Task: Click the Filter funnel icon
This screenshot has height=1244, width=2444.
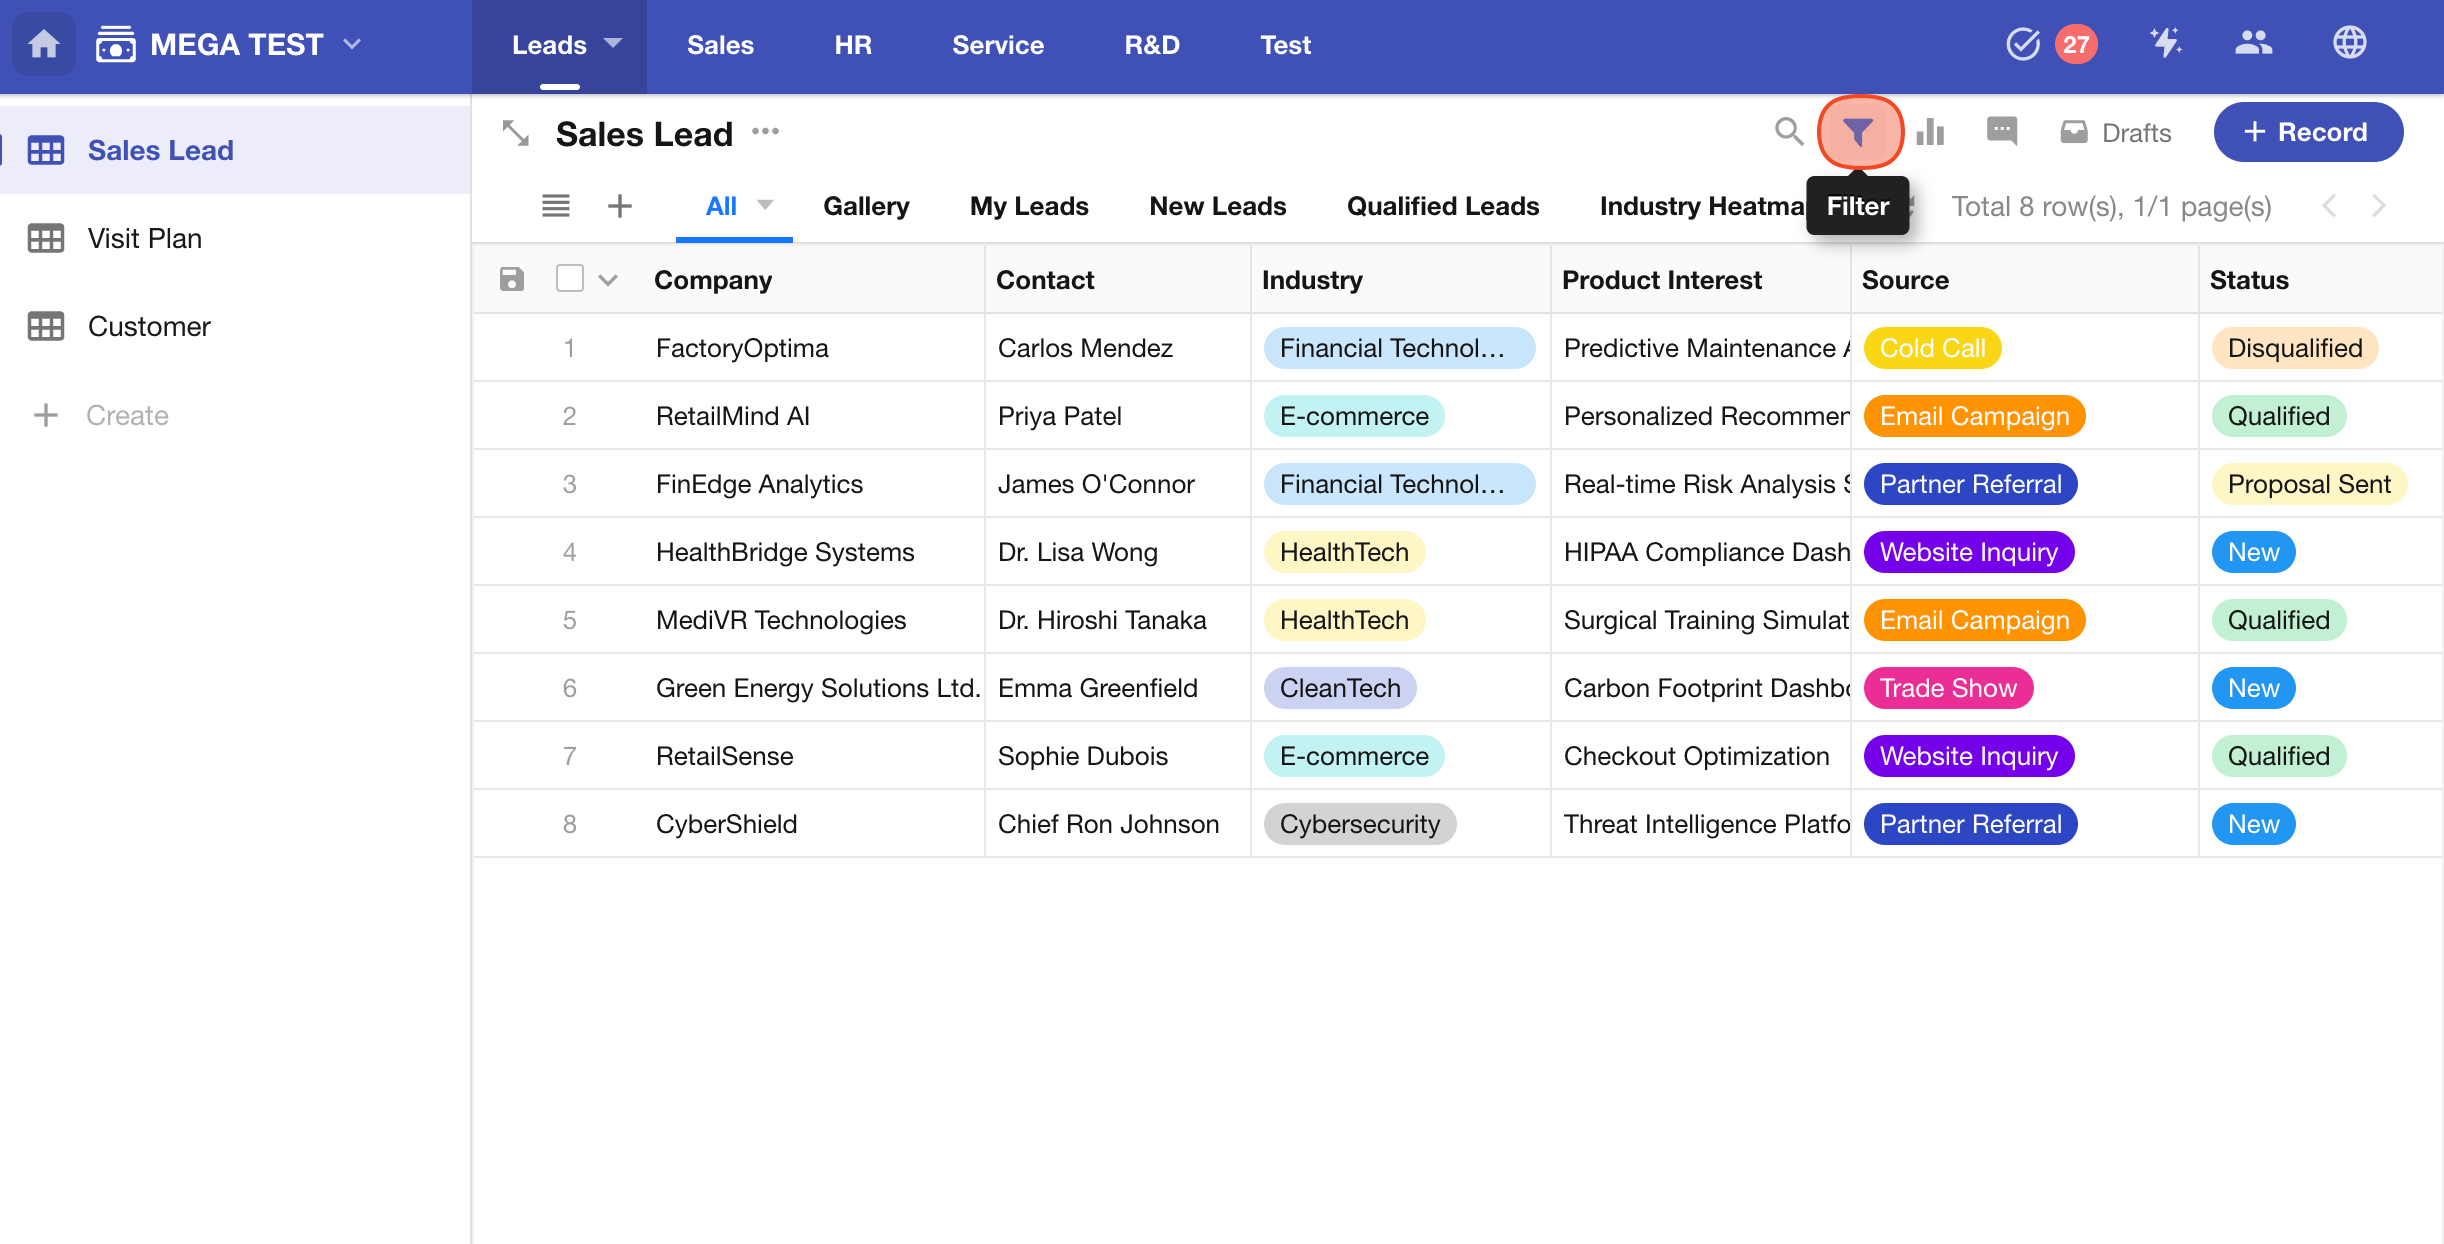Action: click(1858, 132)
